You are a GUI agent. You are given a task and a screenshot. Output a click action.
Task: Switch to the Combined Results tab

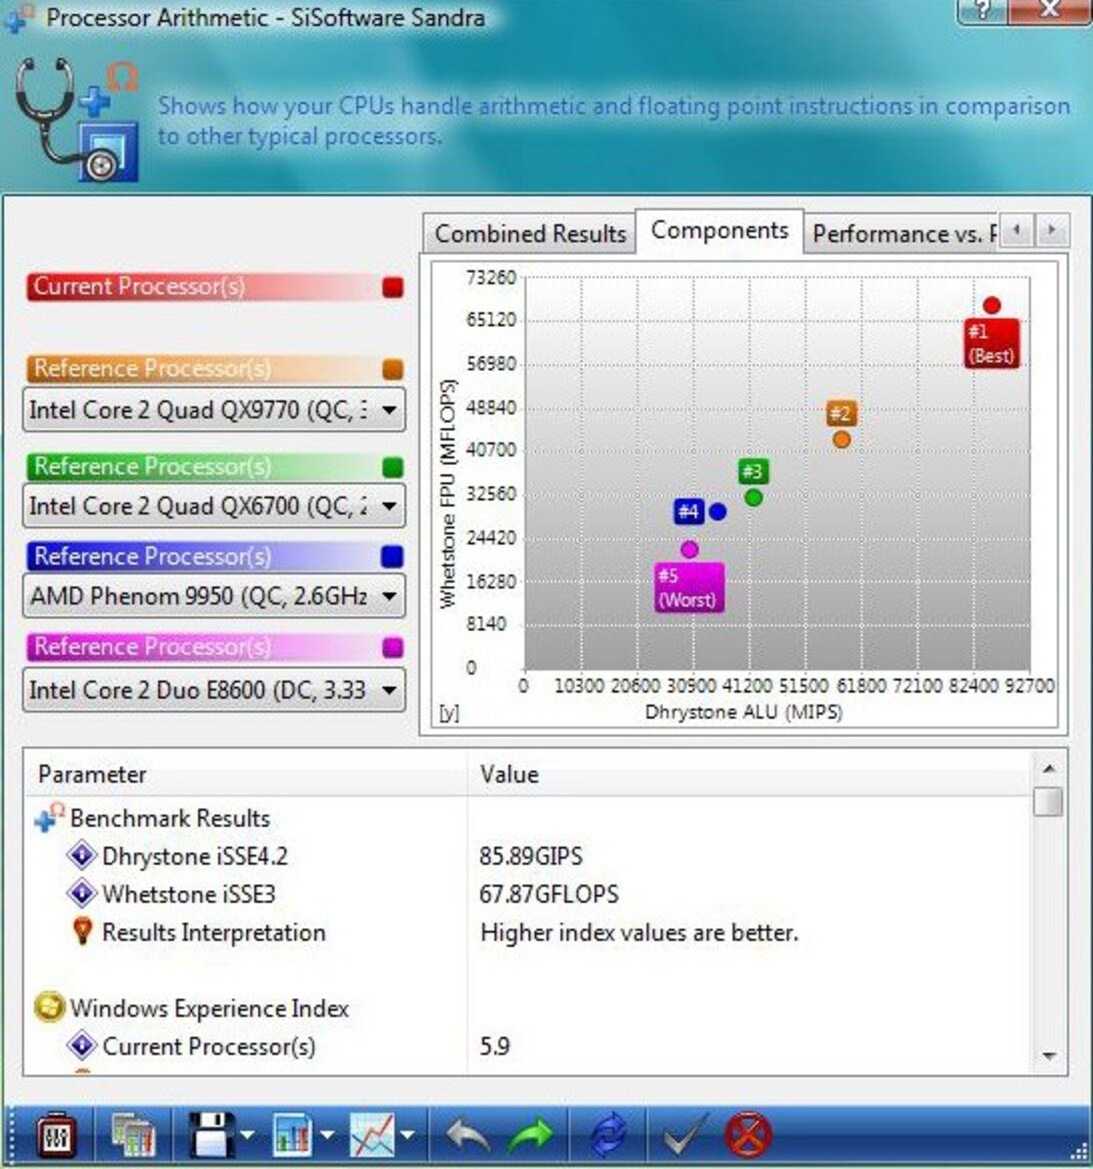click(x=530, y=234)
